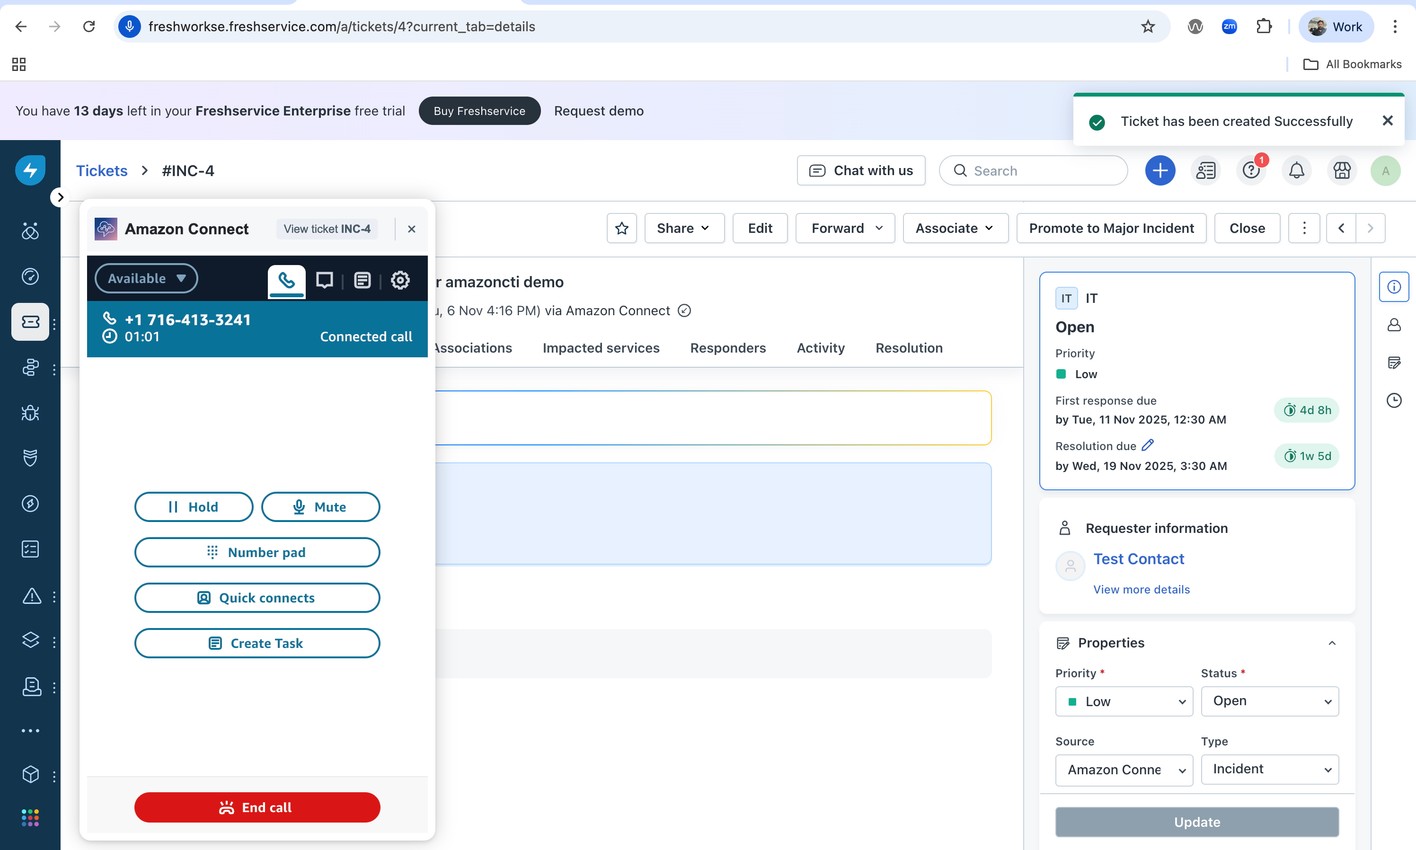The image size is (1416, 850).
Task: Show requester contact panel on the right rail
Action: (1393, 324)
